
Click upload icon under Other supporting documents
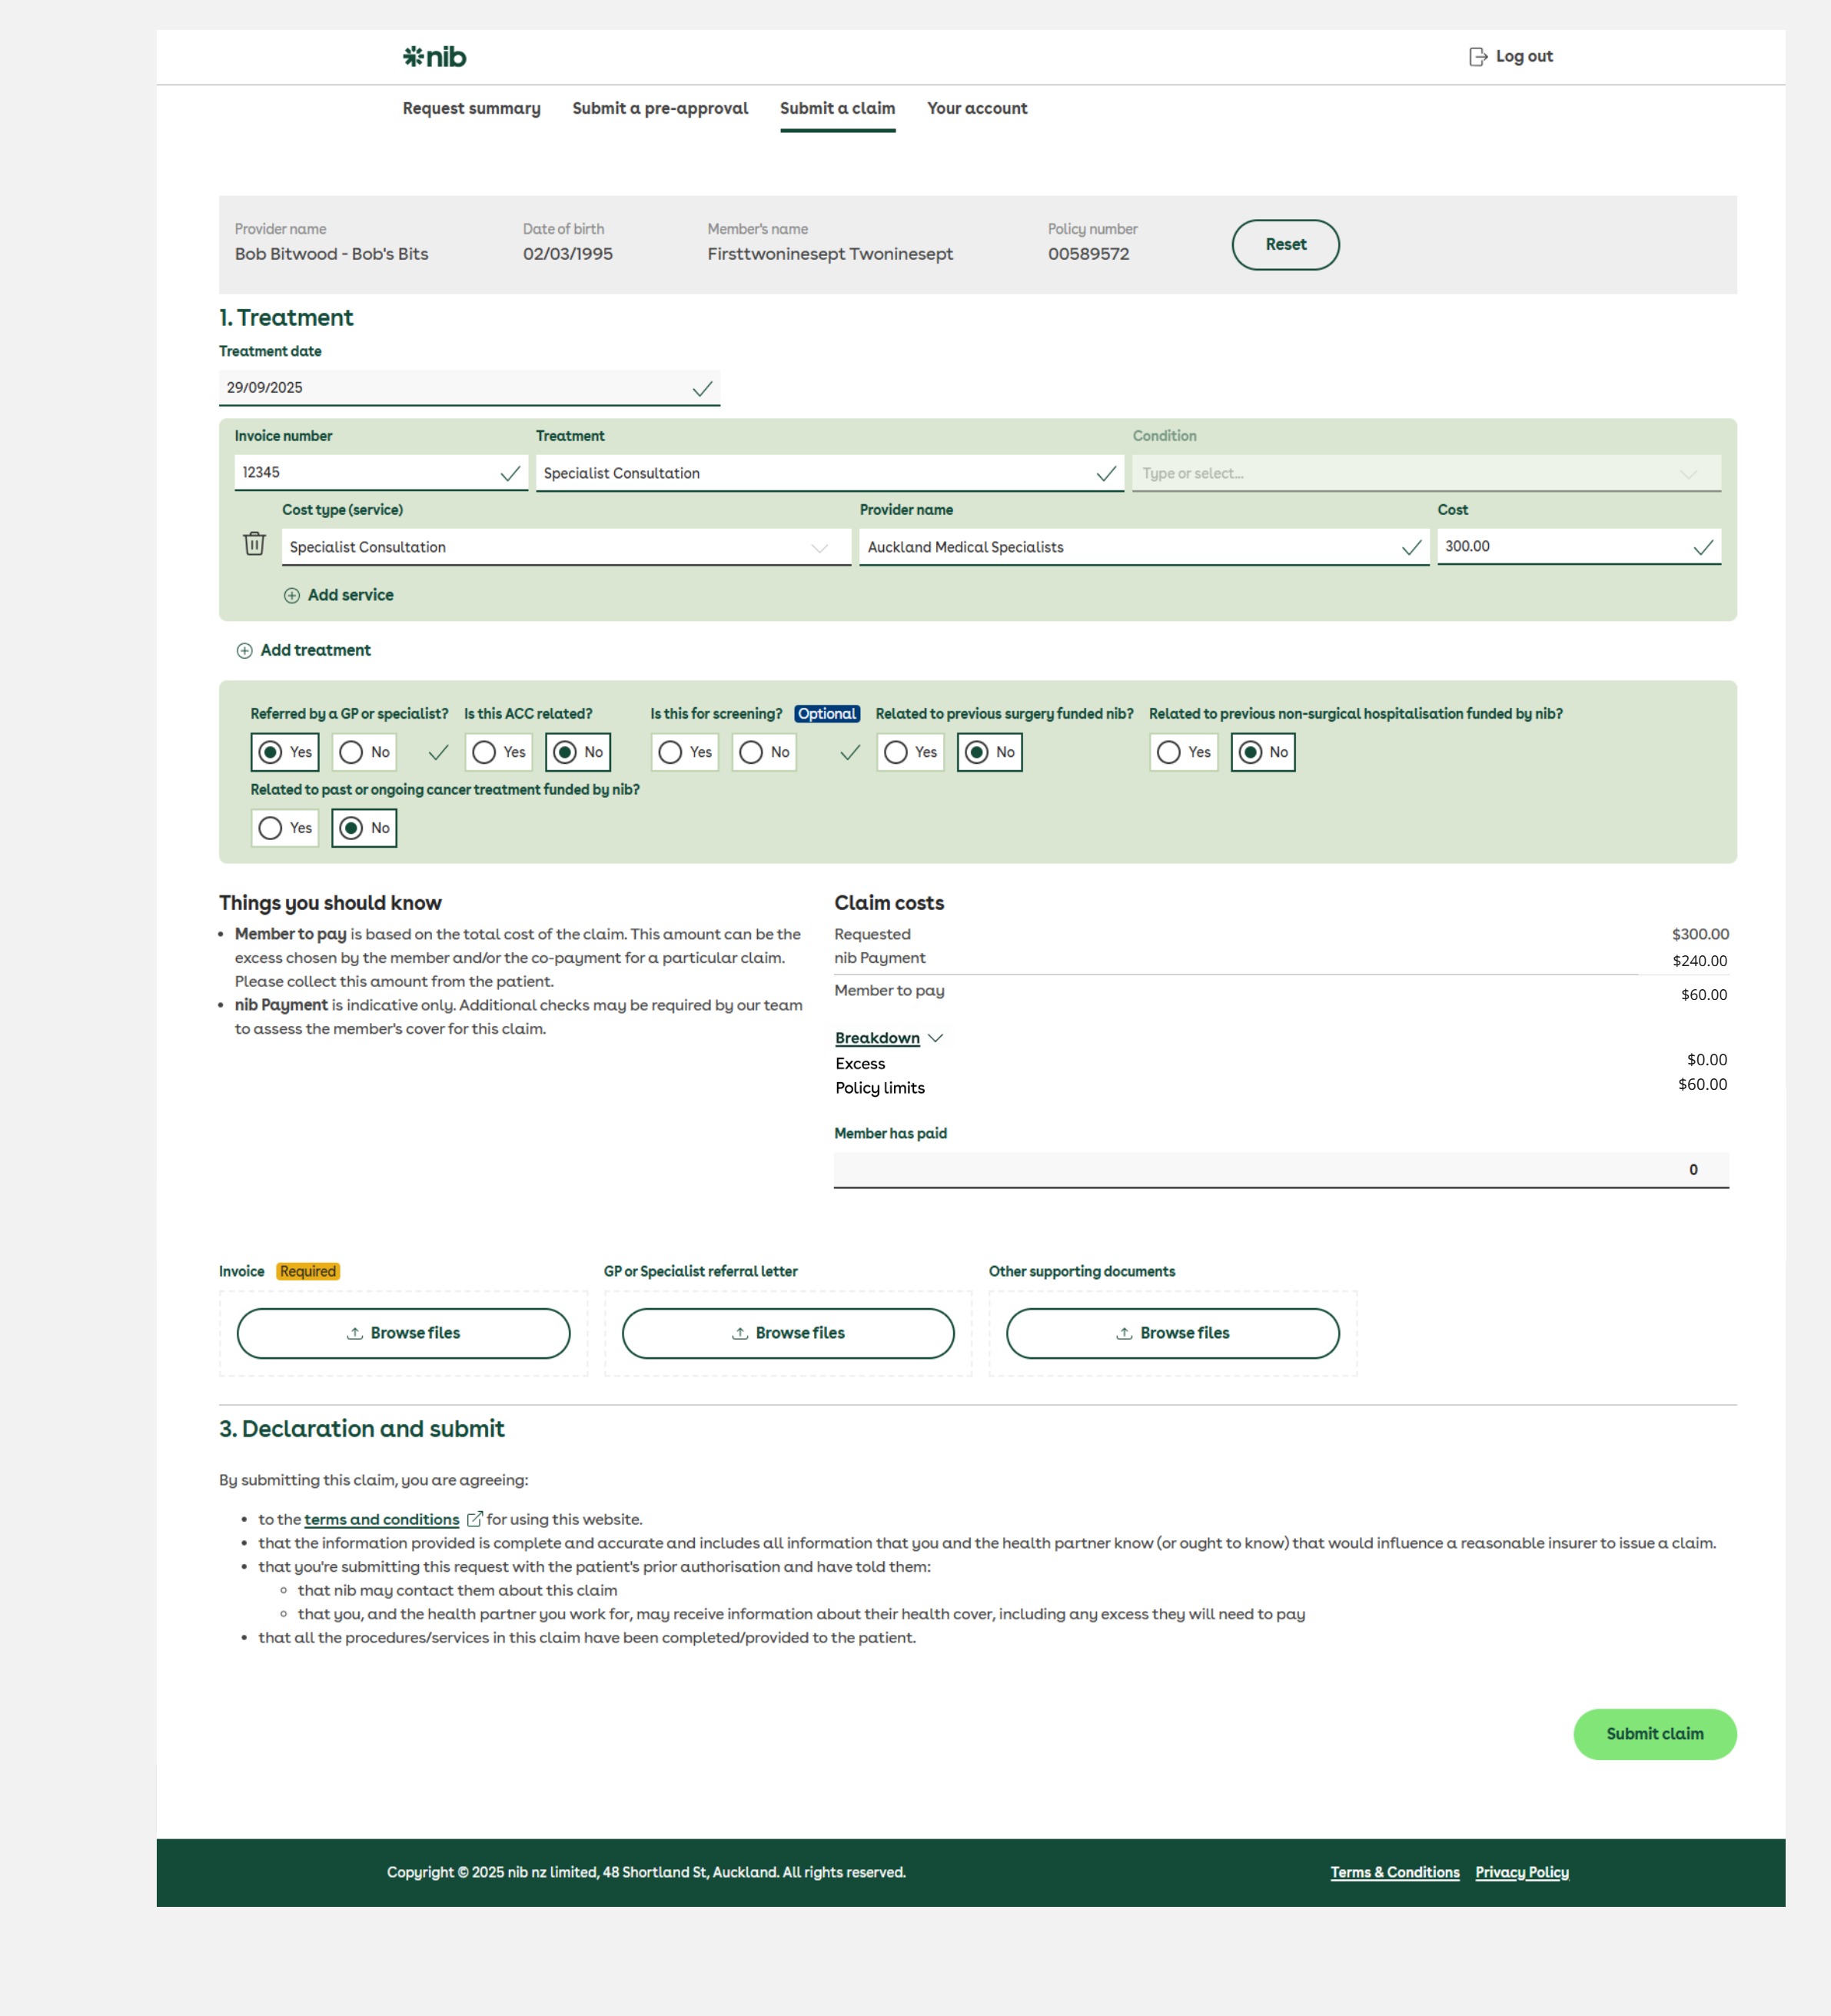(x=1124, y=1333)
